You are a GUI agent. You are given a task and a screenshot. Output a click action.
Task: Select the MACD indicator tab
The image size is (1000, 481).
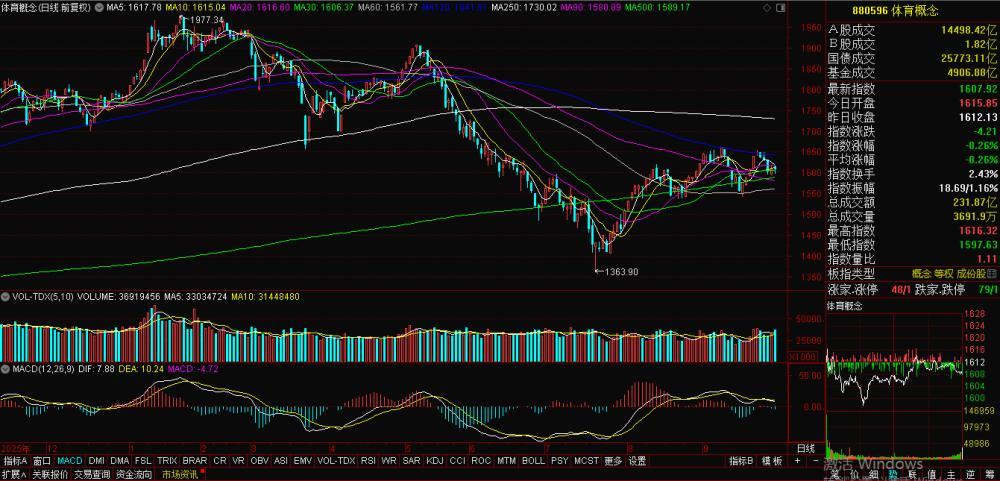pyautogui.click(x=70, y=461)
